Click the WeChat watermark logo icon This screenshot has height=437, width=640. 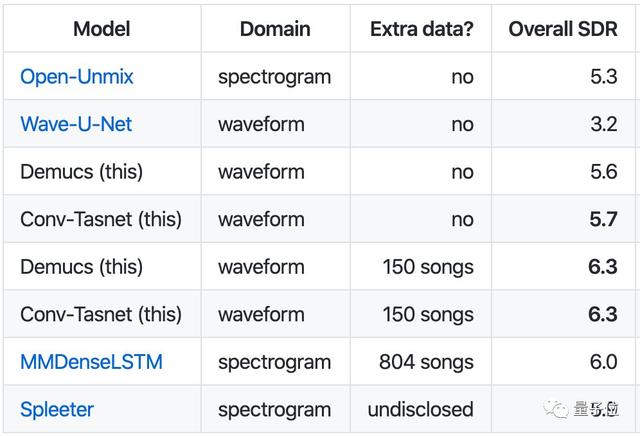(558, 410)
